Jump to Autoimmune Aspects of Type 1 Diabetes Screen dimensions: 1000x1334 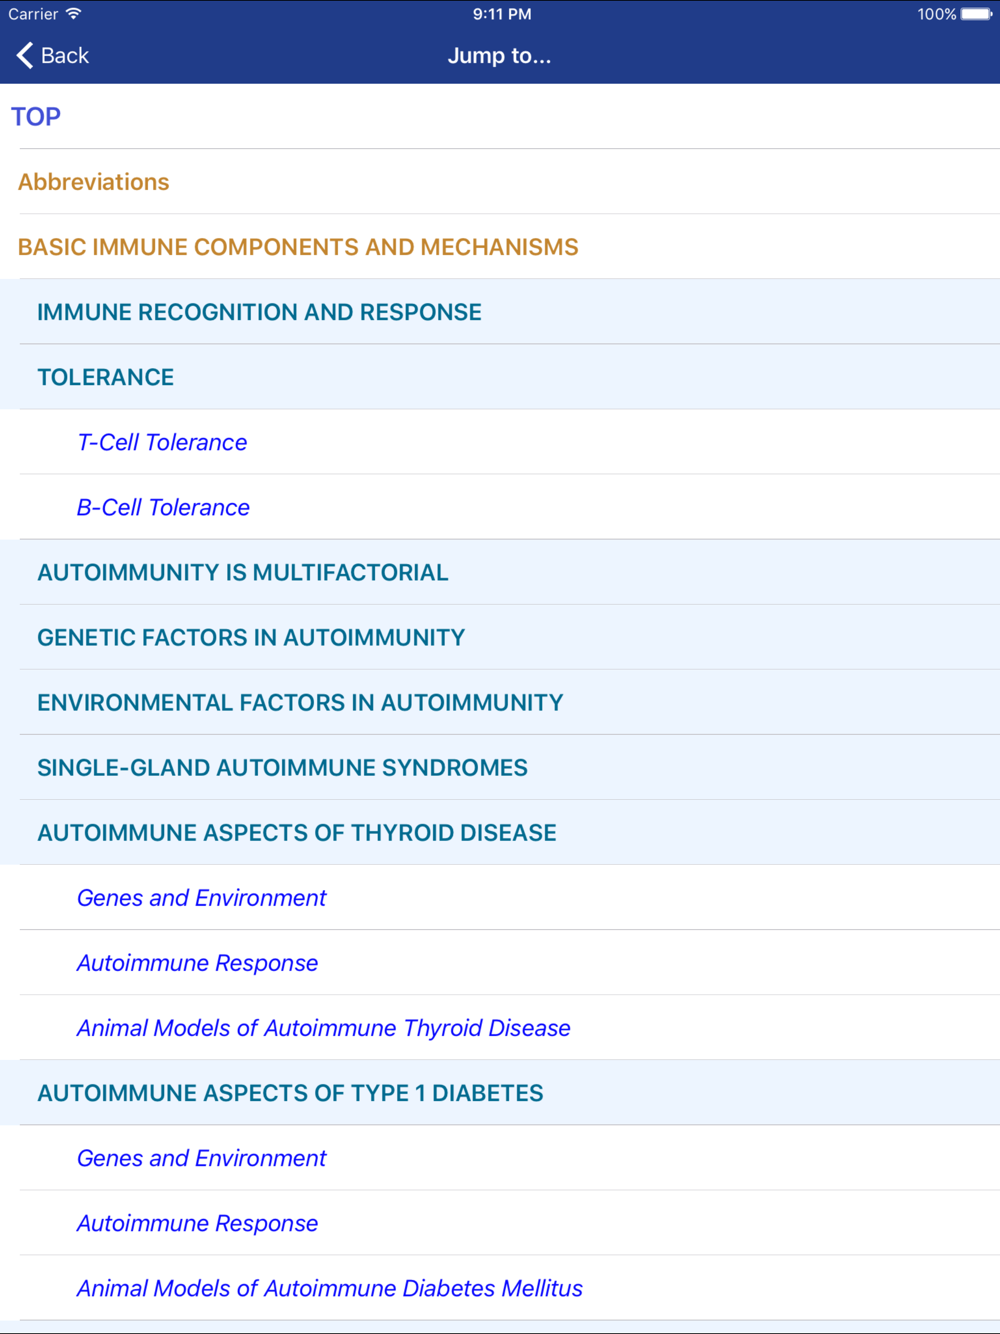[x=500, y=1091]
